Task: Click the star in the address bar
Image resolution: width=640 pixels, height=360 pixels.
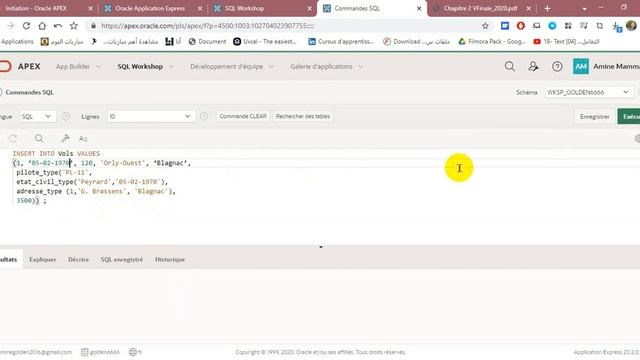Action: [x=485, y=26]
